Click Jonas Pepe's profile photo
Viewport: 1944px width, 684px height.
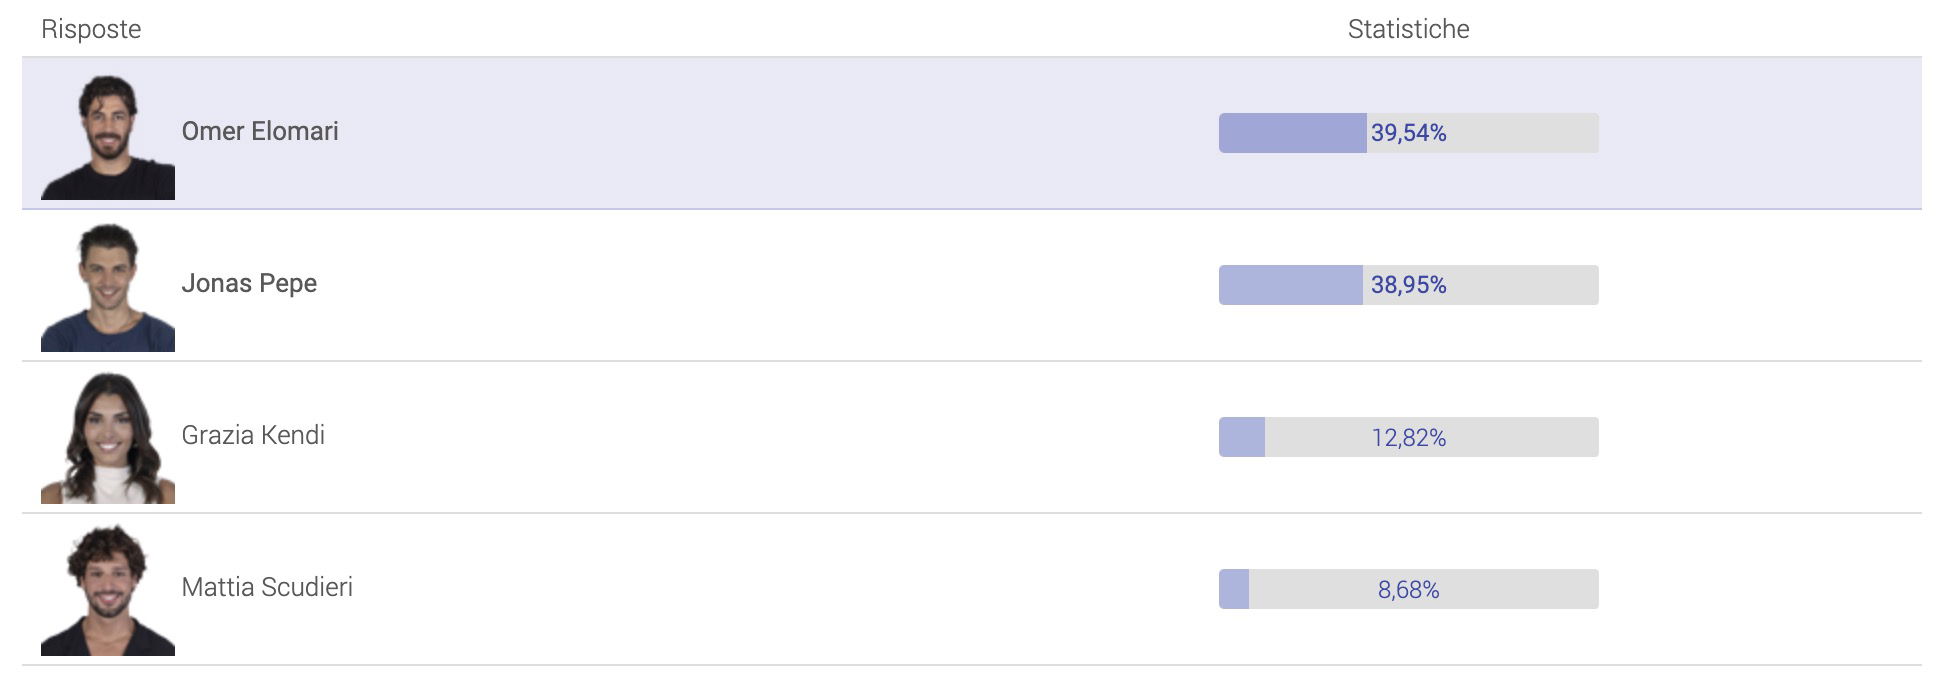108,288
